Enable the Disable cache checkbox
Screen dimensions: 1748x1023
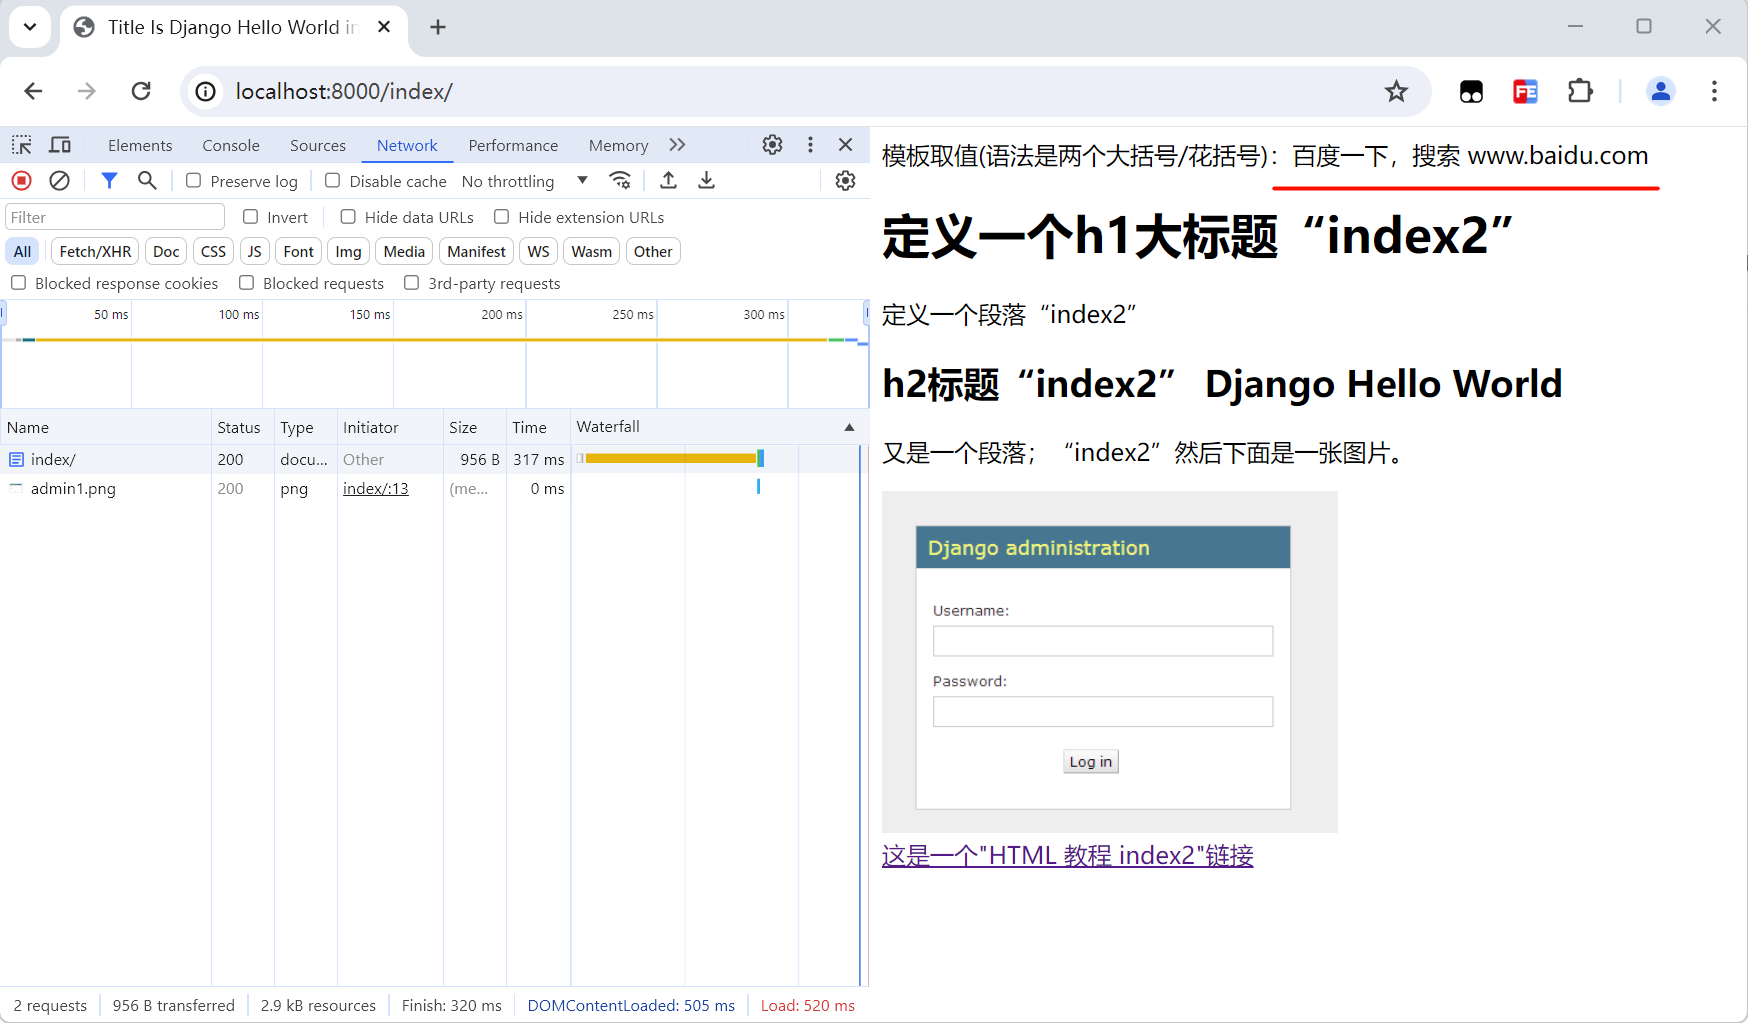333,181
